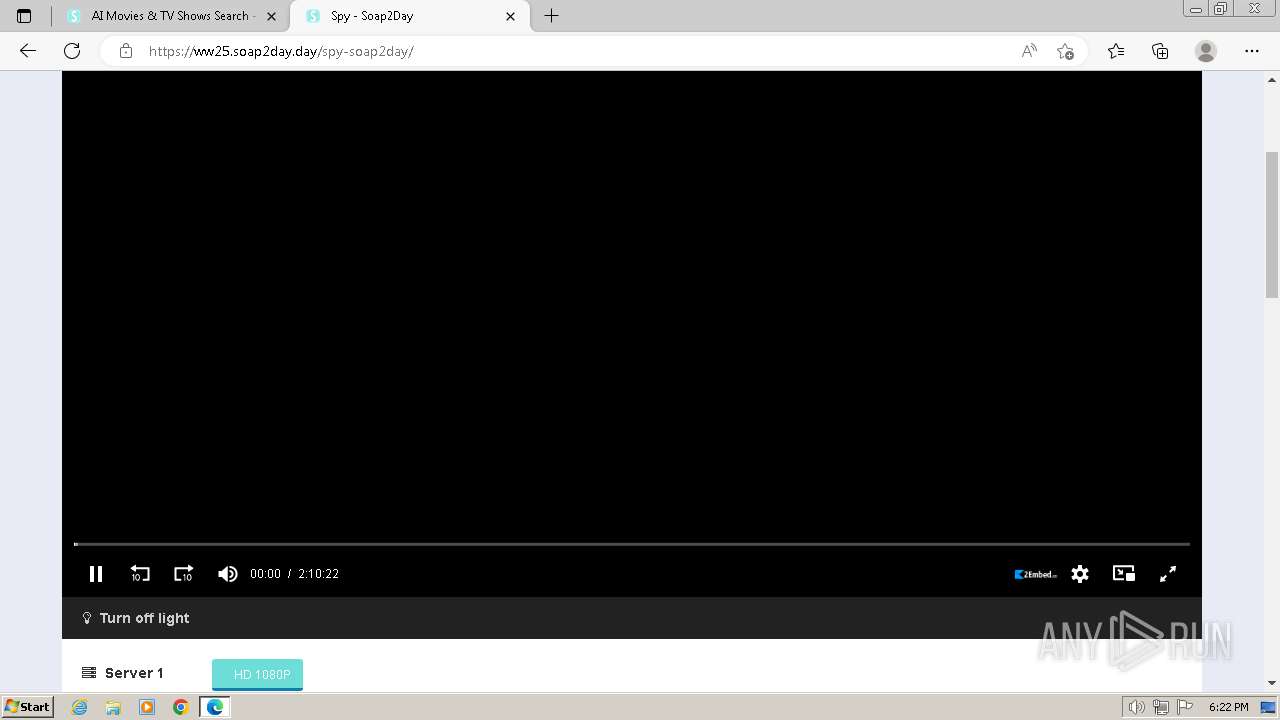Show the desktop via taskbar corner

(x=1268, y=707)
